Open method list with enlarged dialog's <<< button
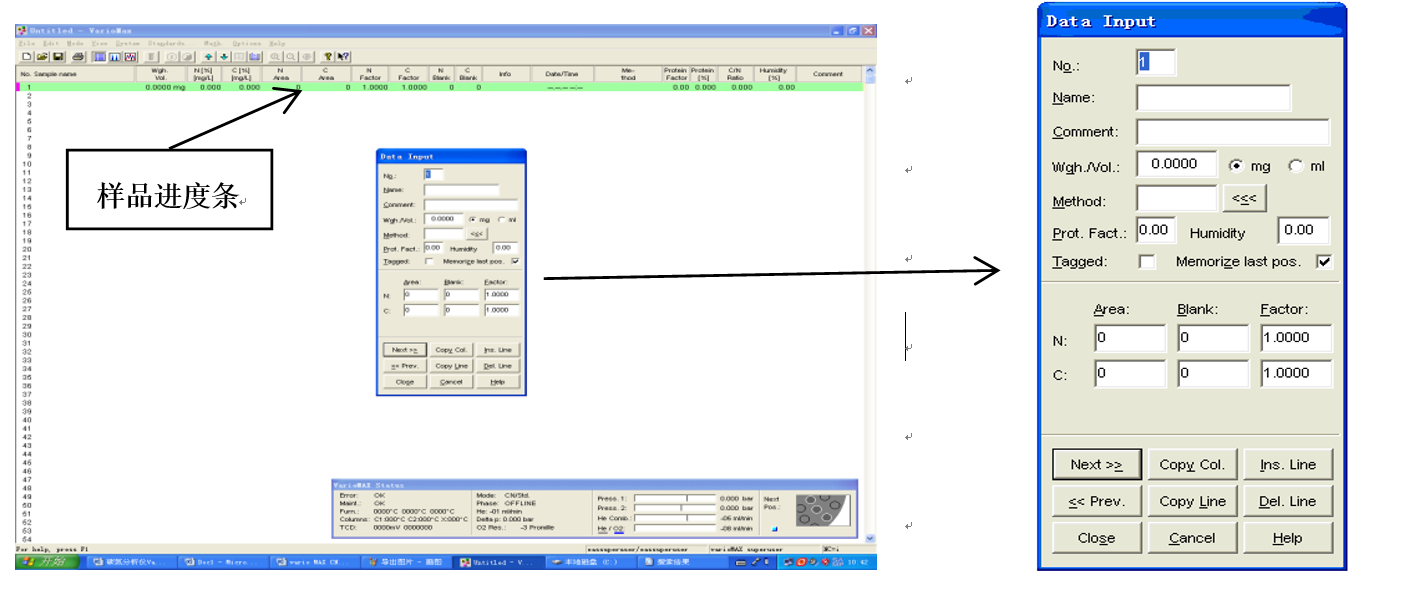This screenshot has height=602, width=1411. 1244,199
